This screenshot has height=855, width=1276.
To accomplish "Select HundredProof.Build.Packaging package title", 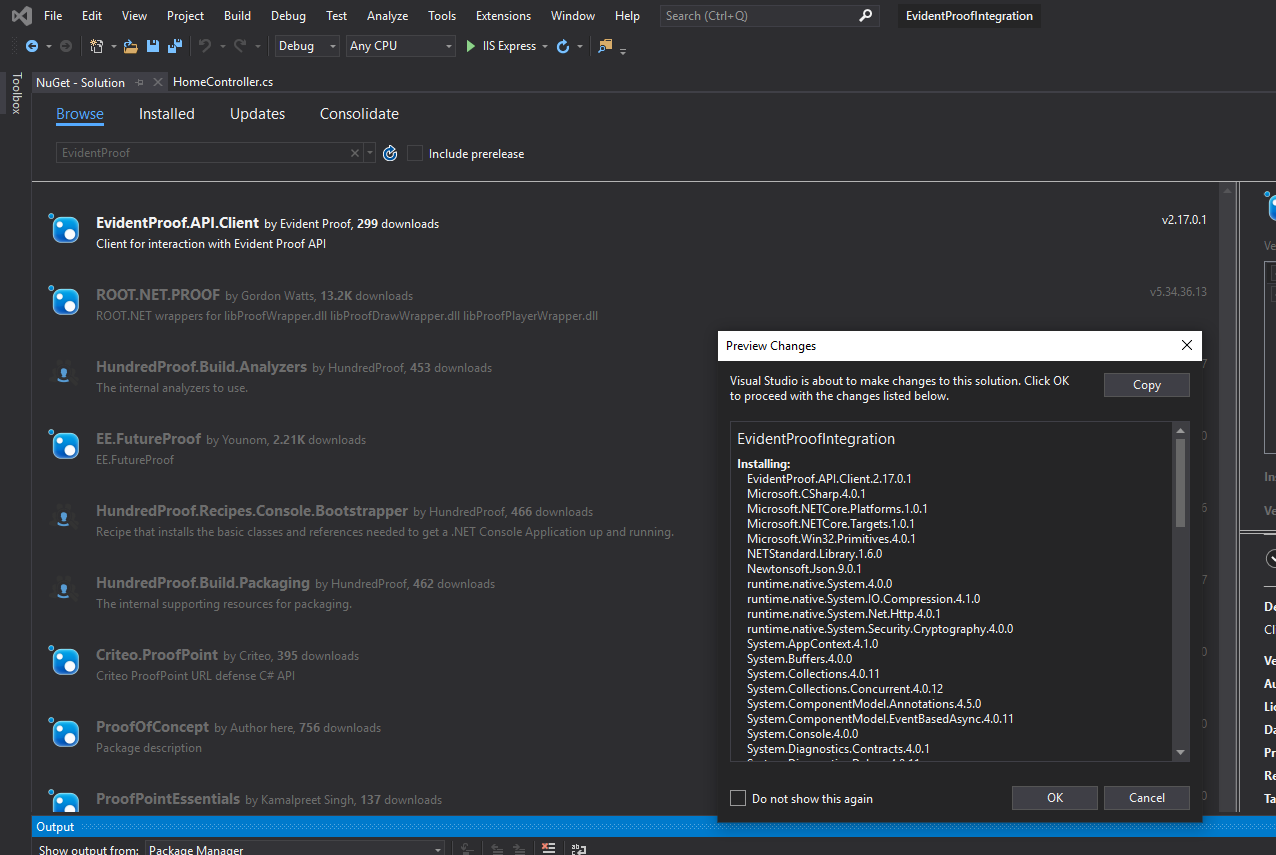I will coord(203,583).
